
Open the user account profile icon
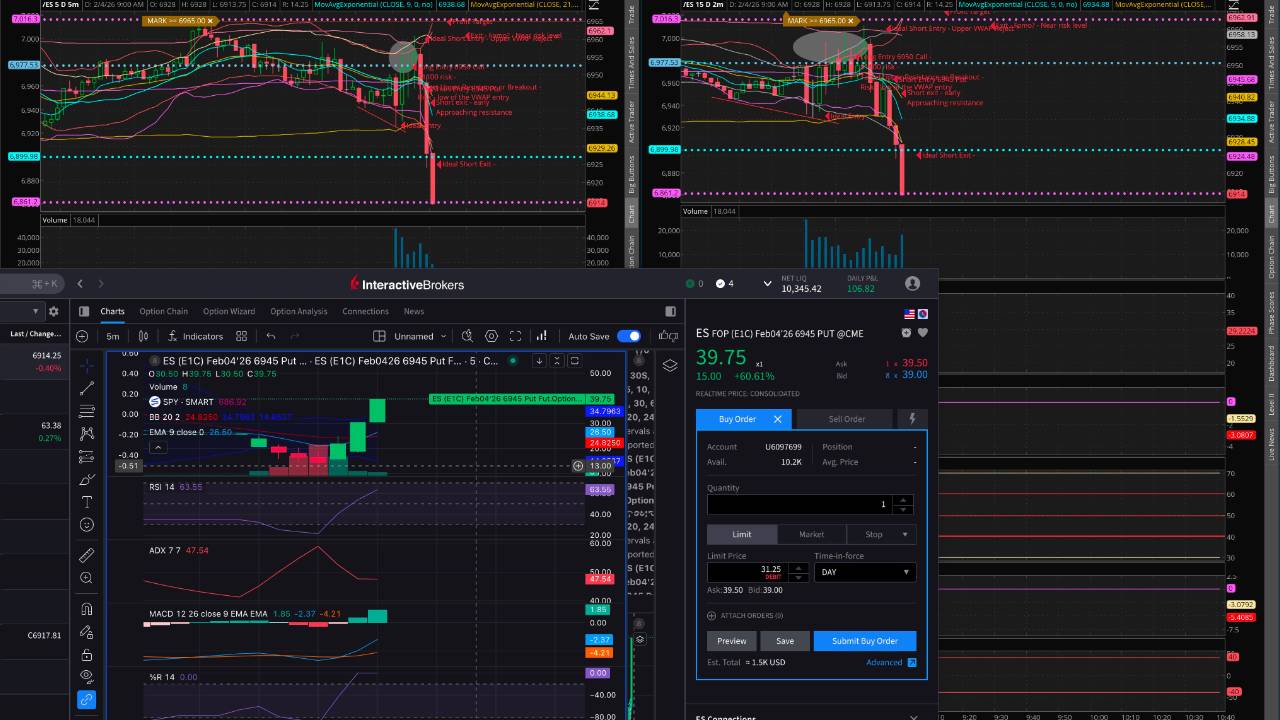(x=912, y=284)
